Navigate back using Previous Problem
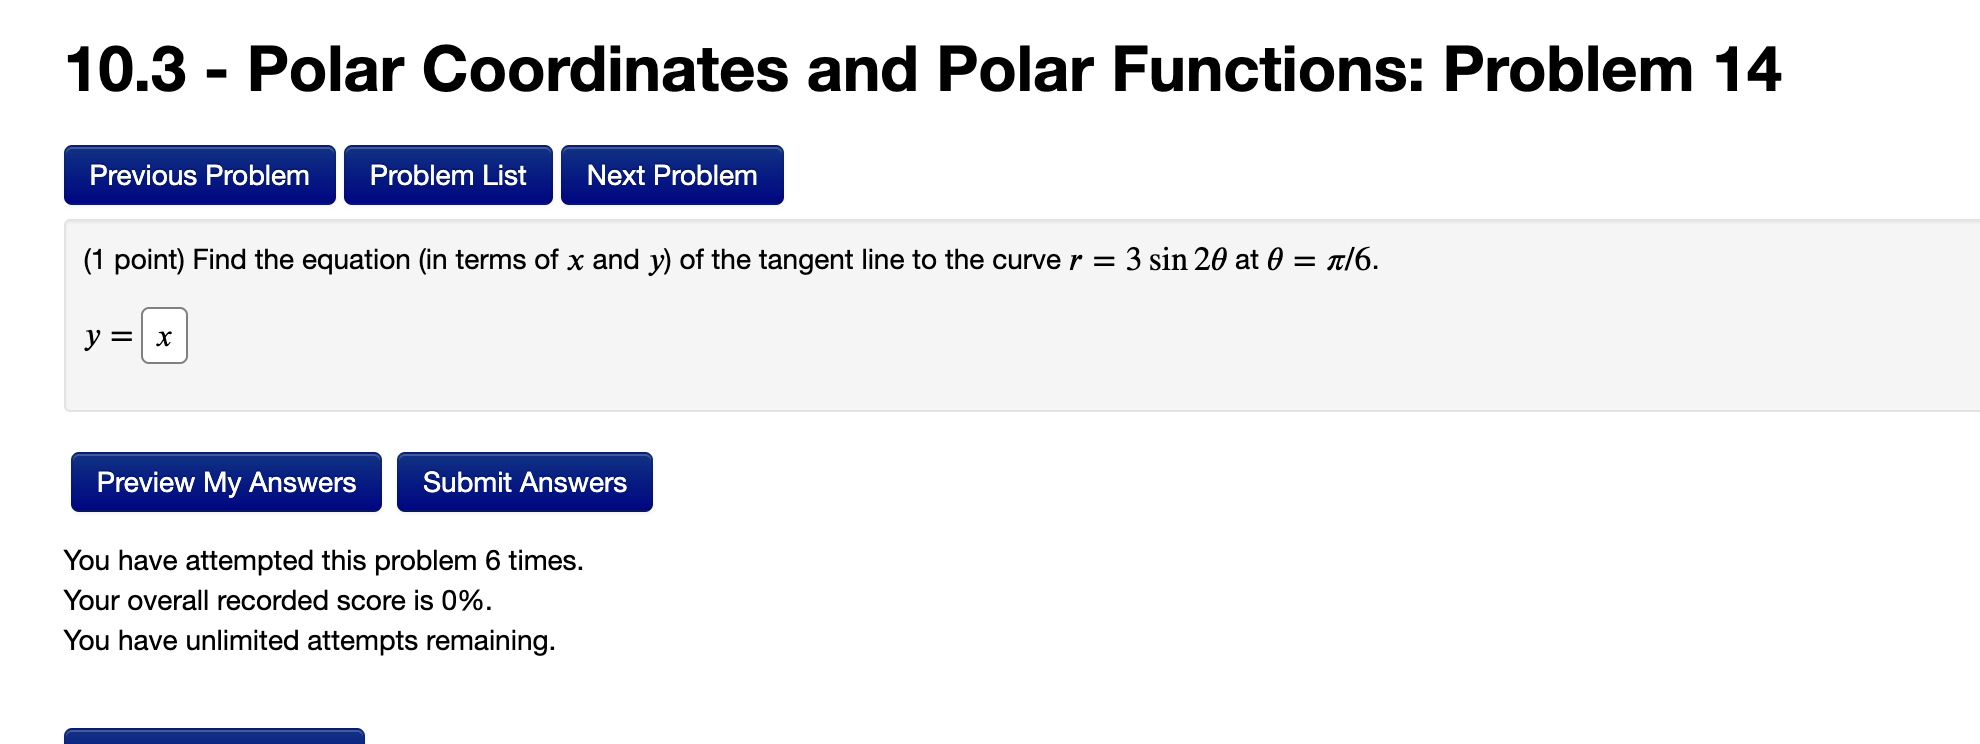This screenshot has height=744, width=1980. (198, 175)
